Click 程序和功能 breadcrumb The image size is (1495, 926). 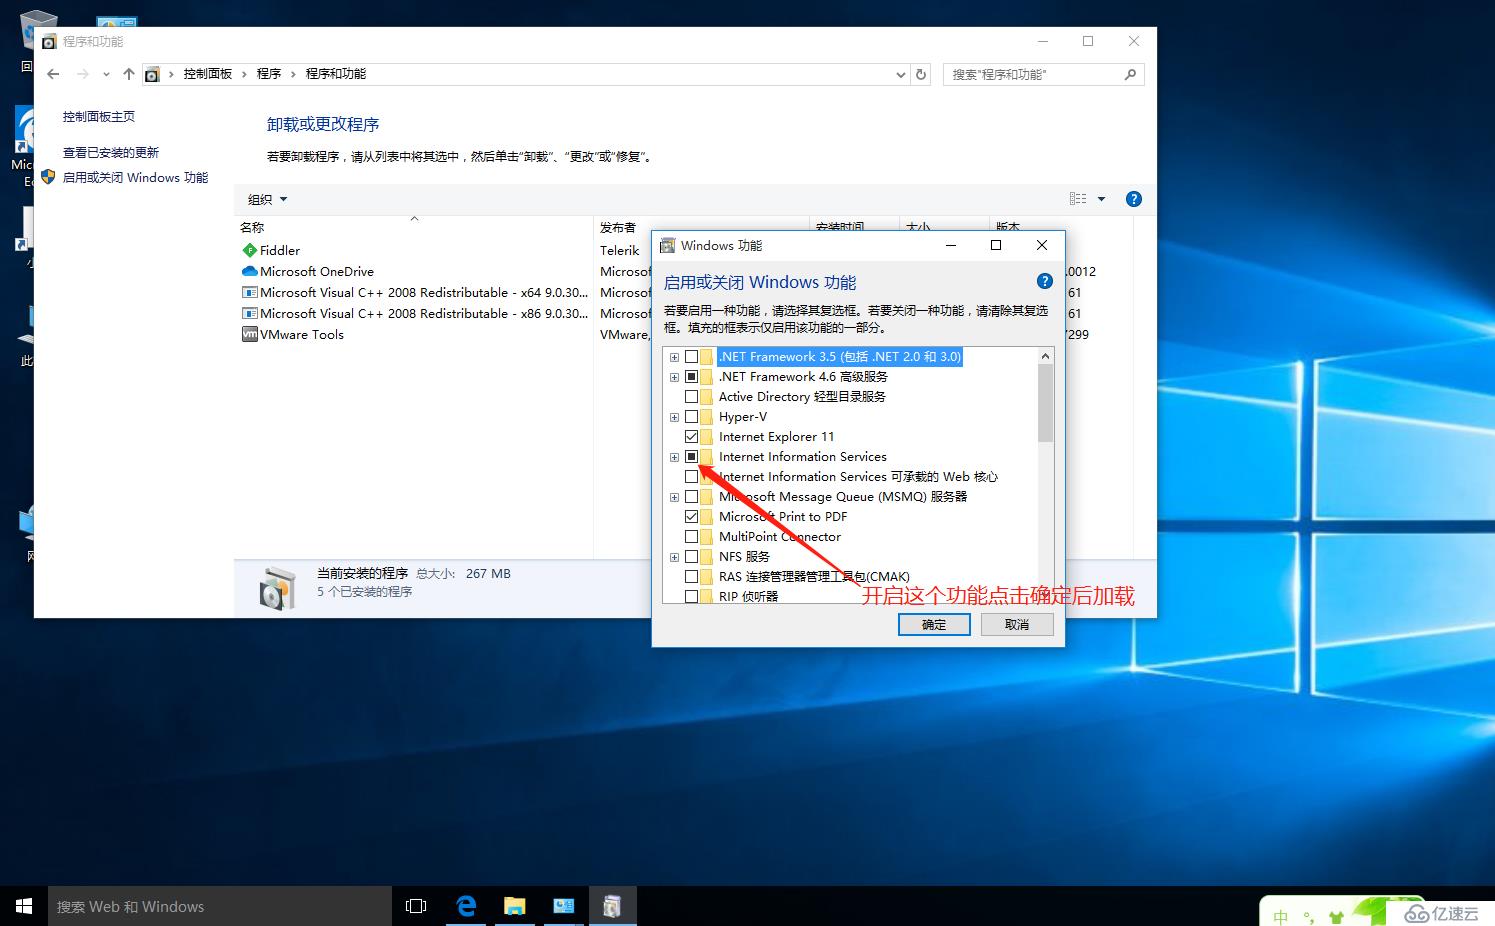336,74
